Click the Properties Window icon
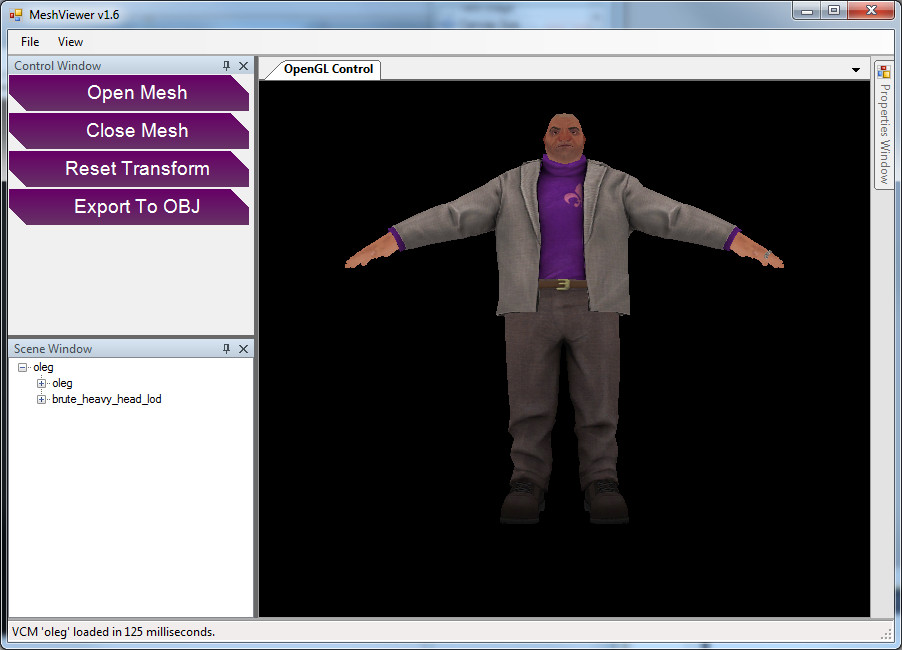The width and height of the screenshot is (902, 650). coord(884,72)
